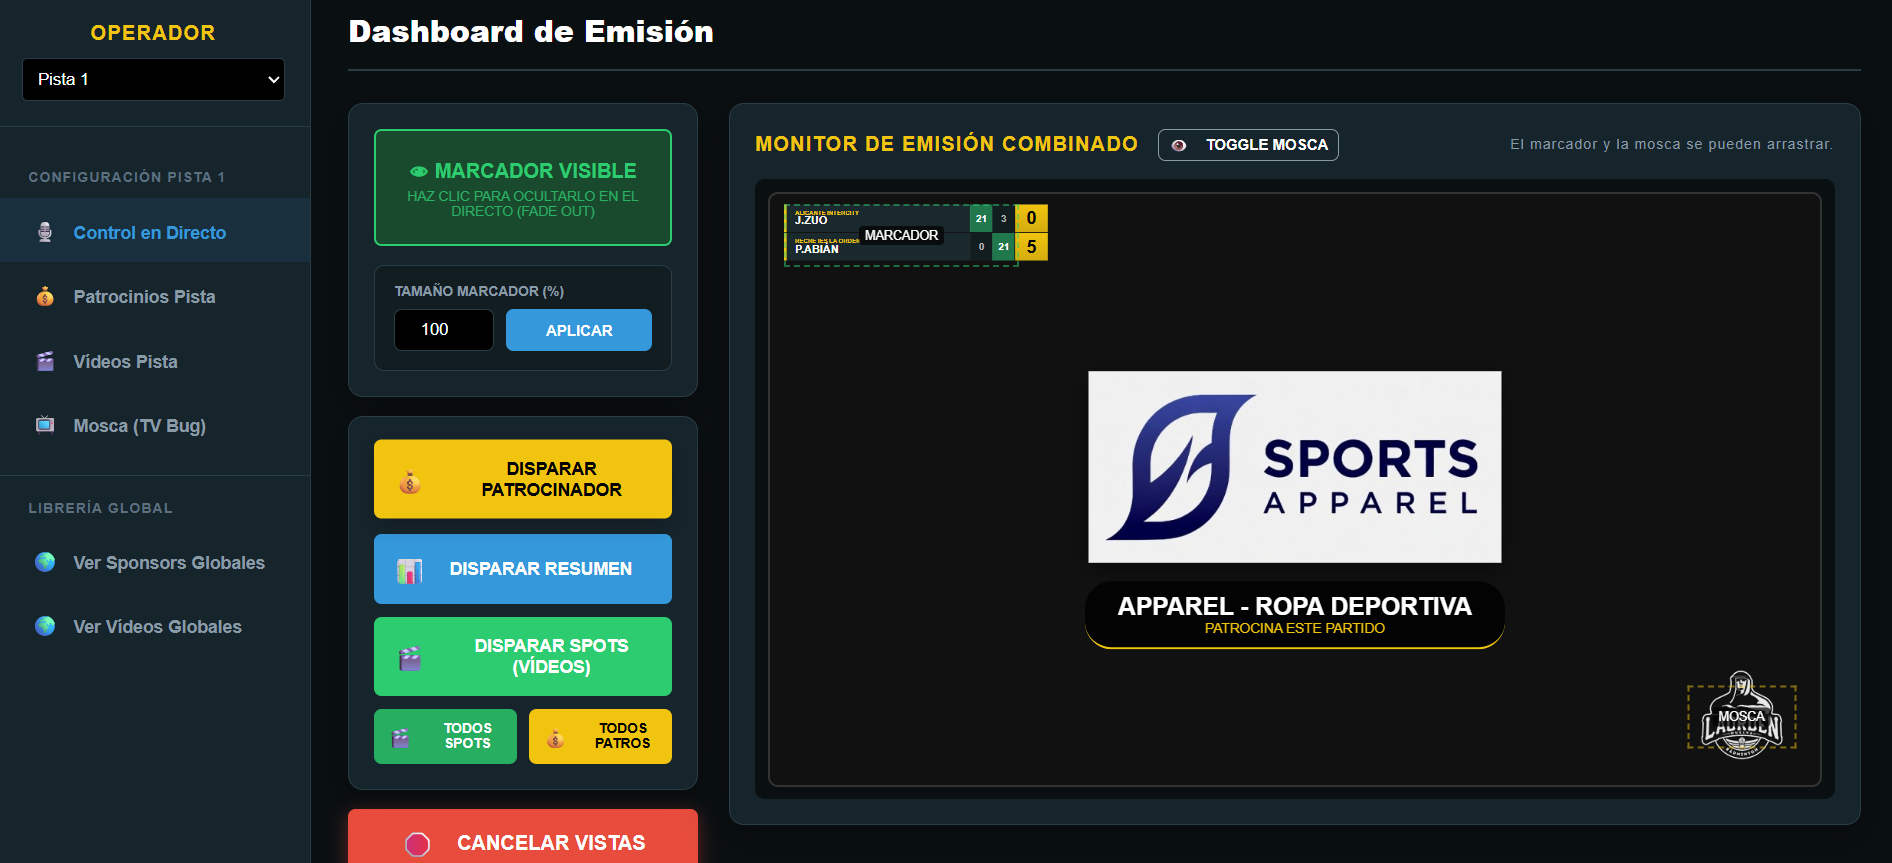Fire the Disparar Patrocinador button

[522, 479]
